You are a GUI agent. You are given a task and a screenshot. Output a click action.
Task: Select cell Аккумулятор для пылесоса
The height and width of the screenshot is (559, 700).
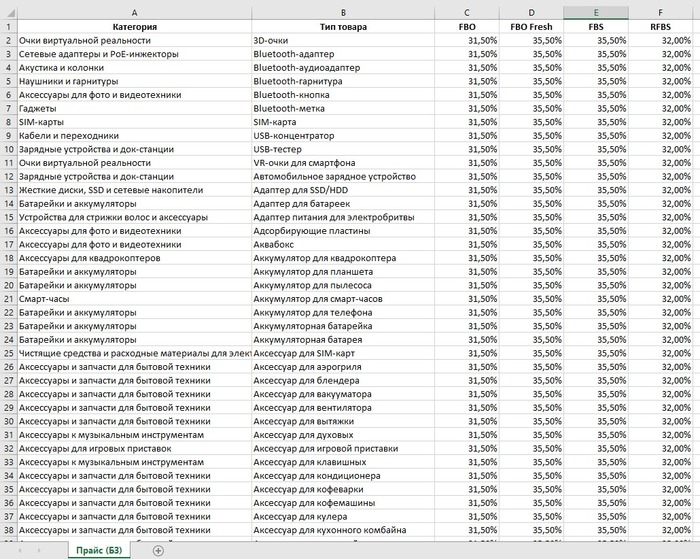pos(343,285)
